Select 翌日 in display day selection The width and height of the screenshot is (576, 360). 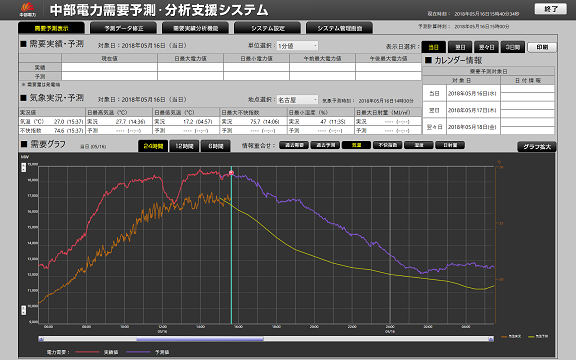pos(460,47)
